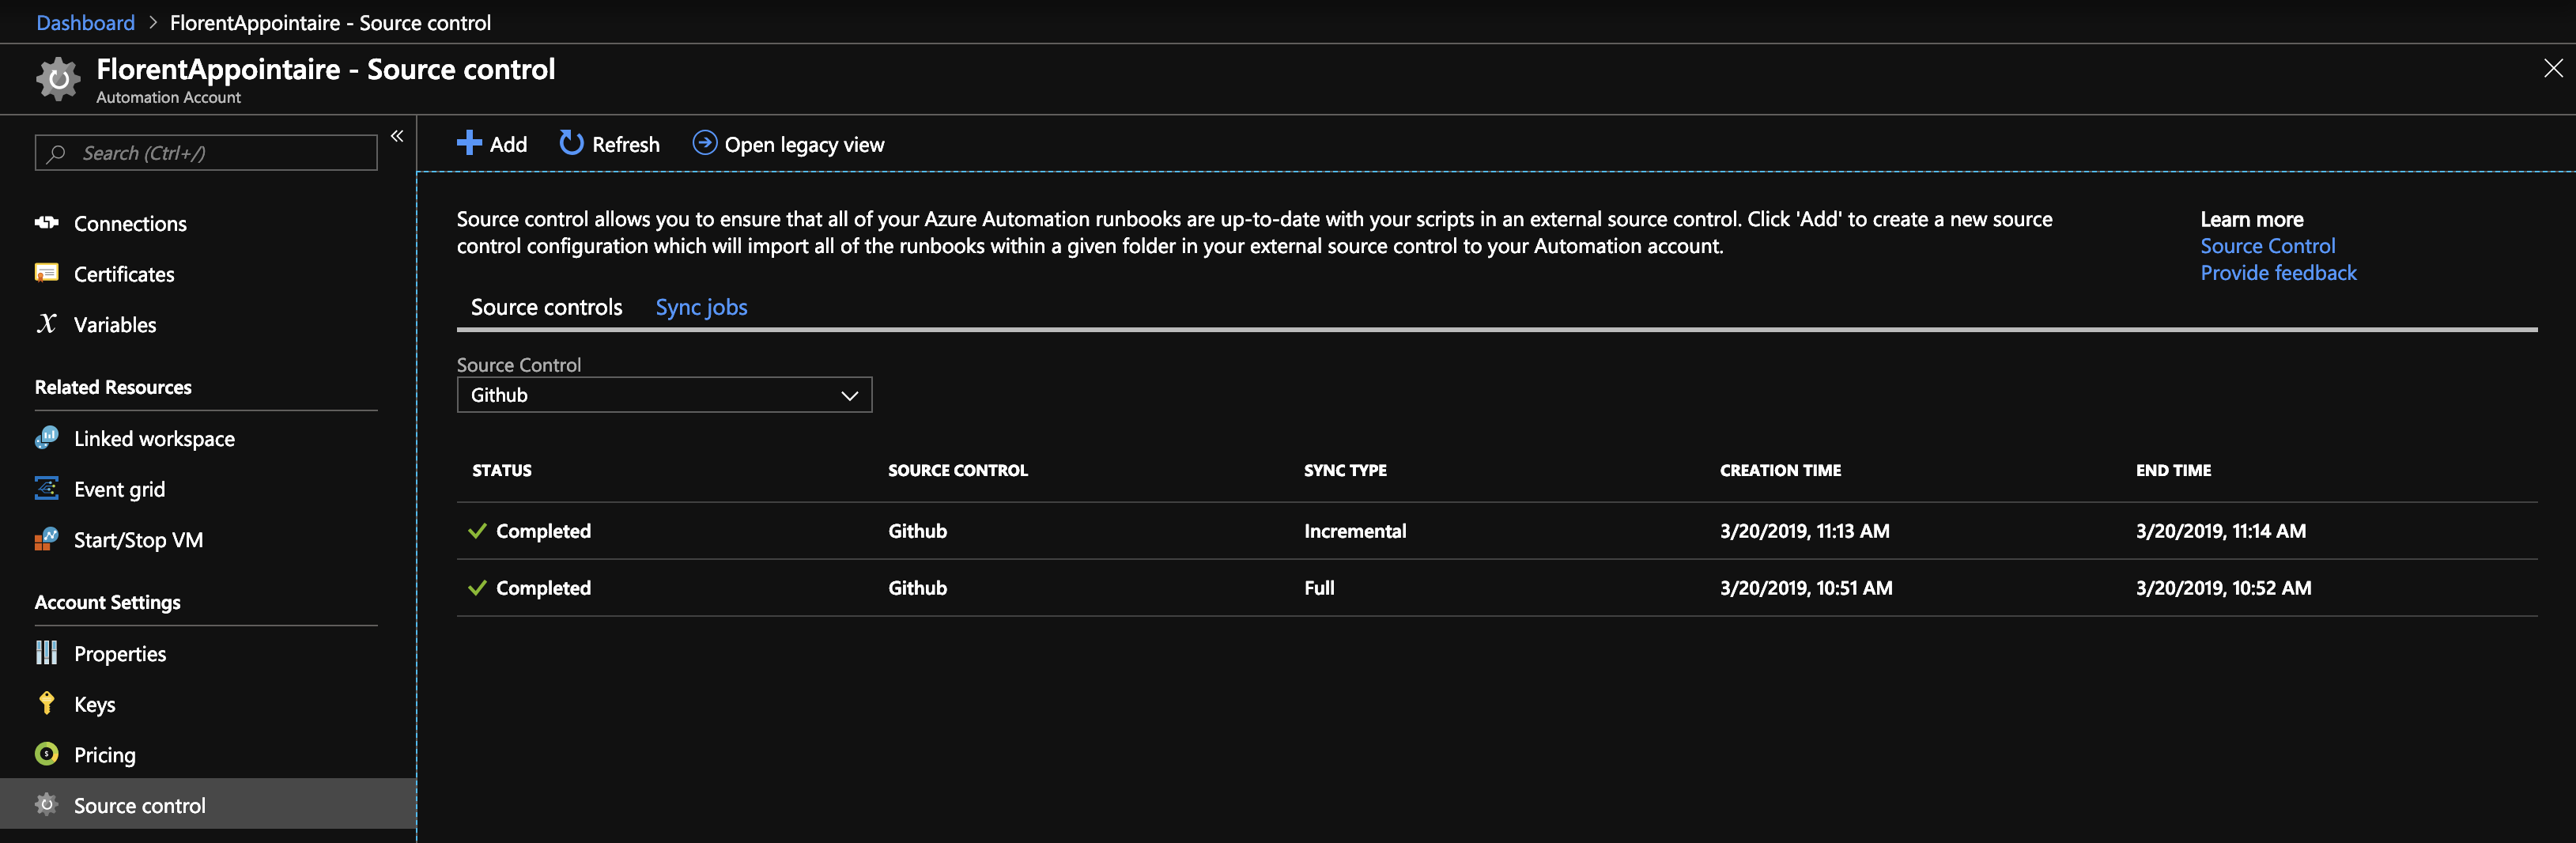Click the Automation Account gear icon in header
This screenshot has height=843, width=2576.
coord(58,79)
